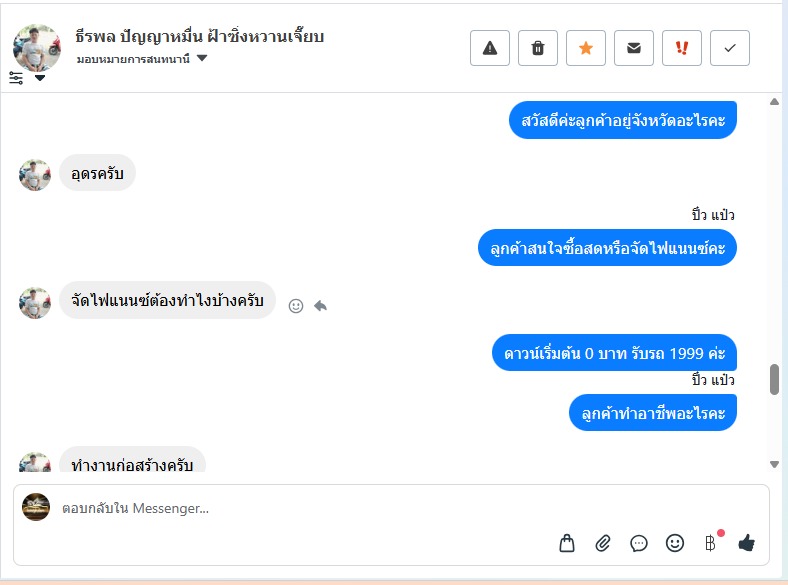Mark conversation done with the checkmark button
The image size is (788, 585).
[730, 48]
